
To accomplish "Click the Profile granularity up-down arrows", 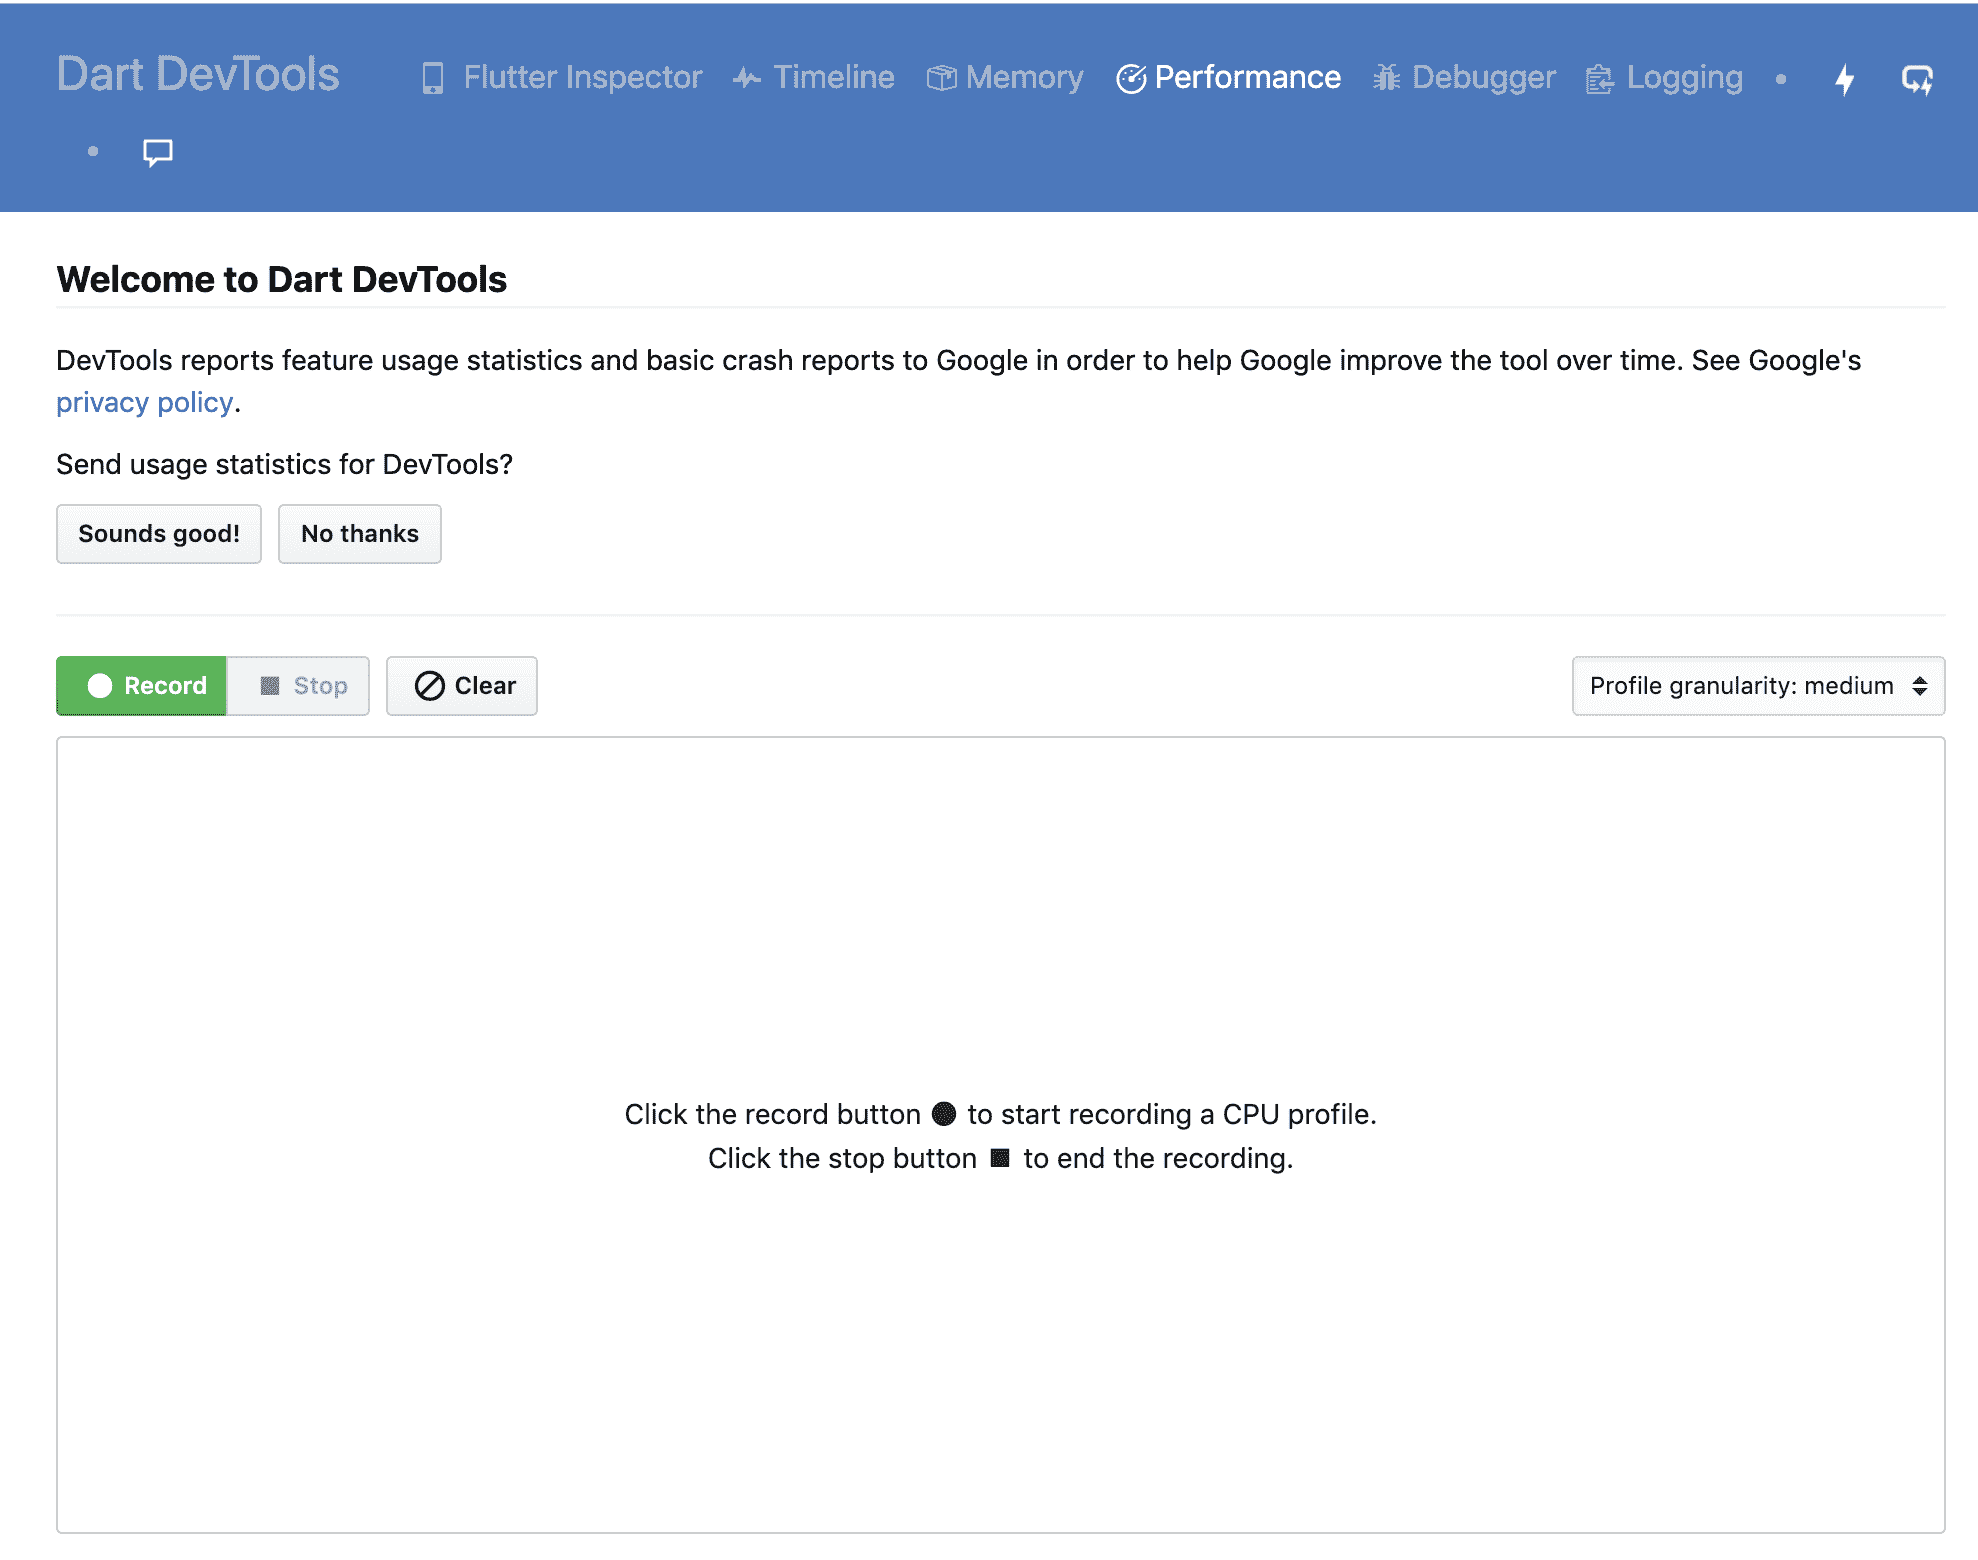I will coord(1920,686).
